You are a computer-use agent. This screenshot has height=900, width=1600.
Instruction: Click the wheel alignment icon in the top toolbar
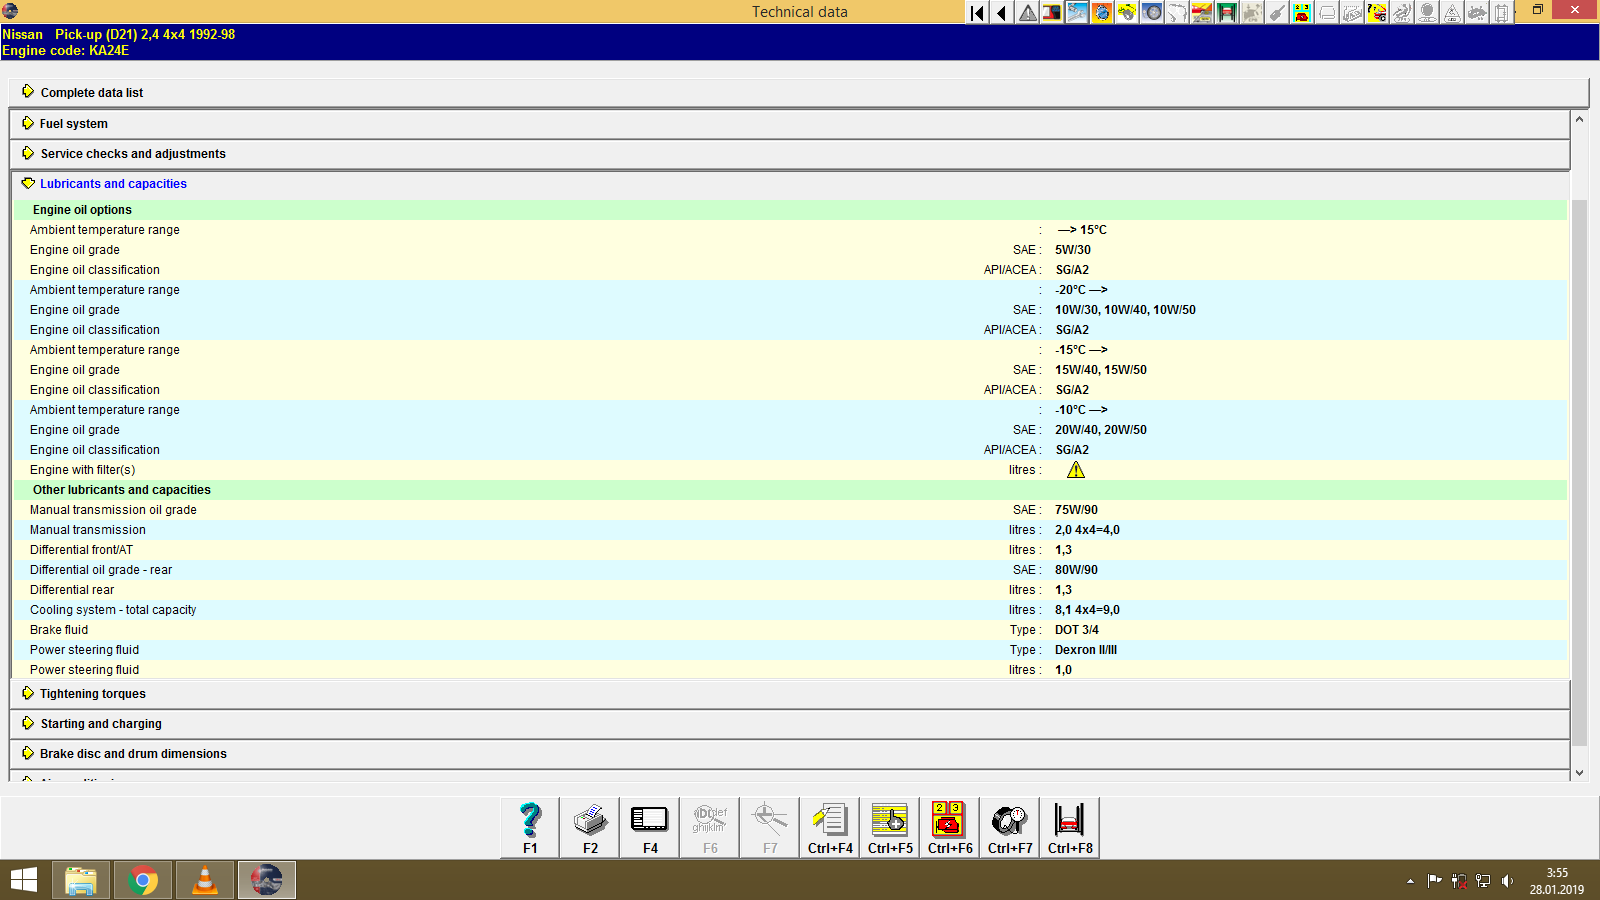pyautogui.click(x=1177, y=13)
